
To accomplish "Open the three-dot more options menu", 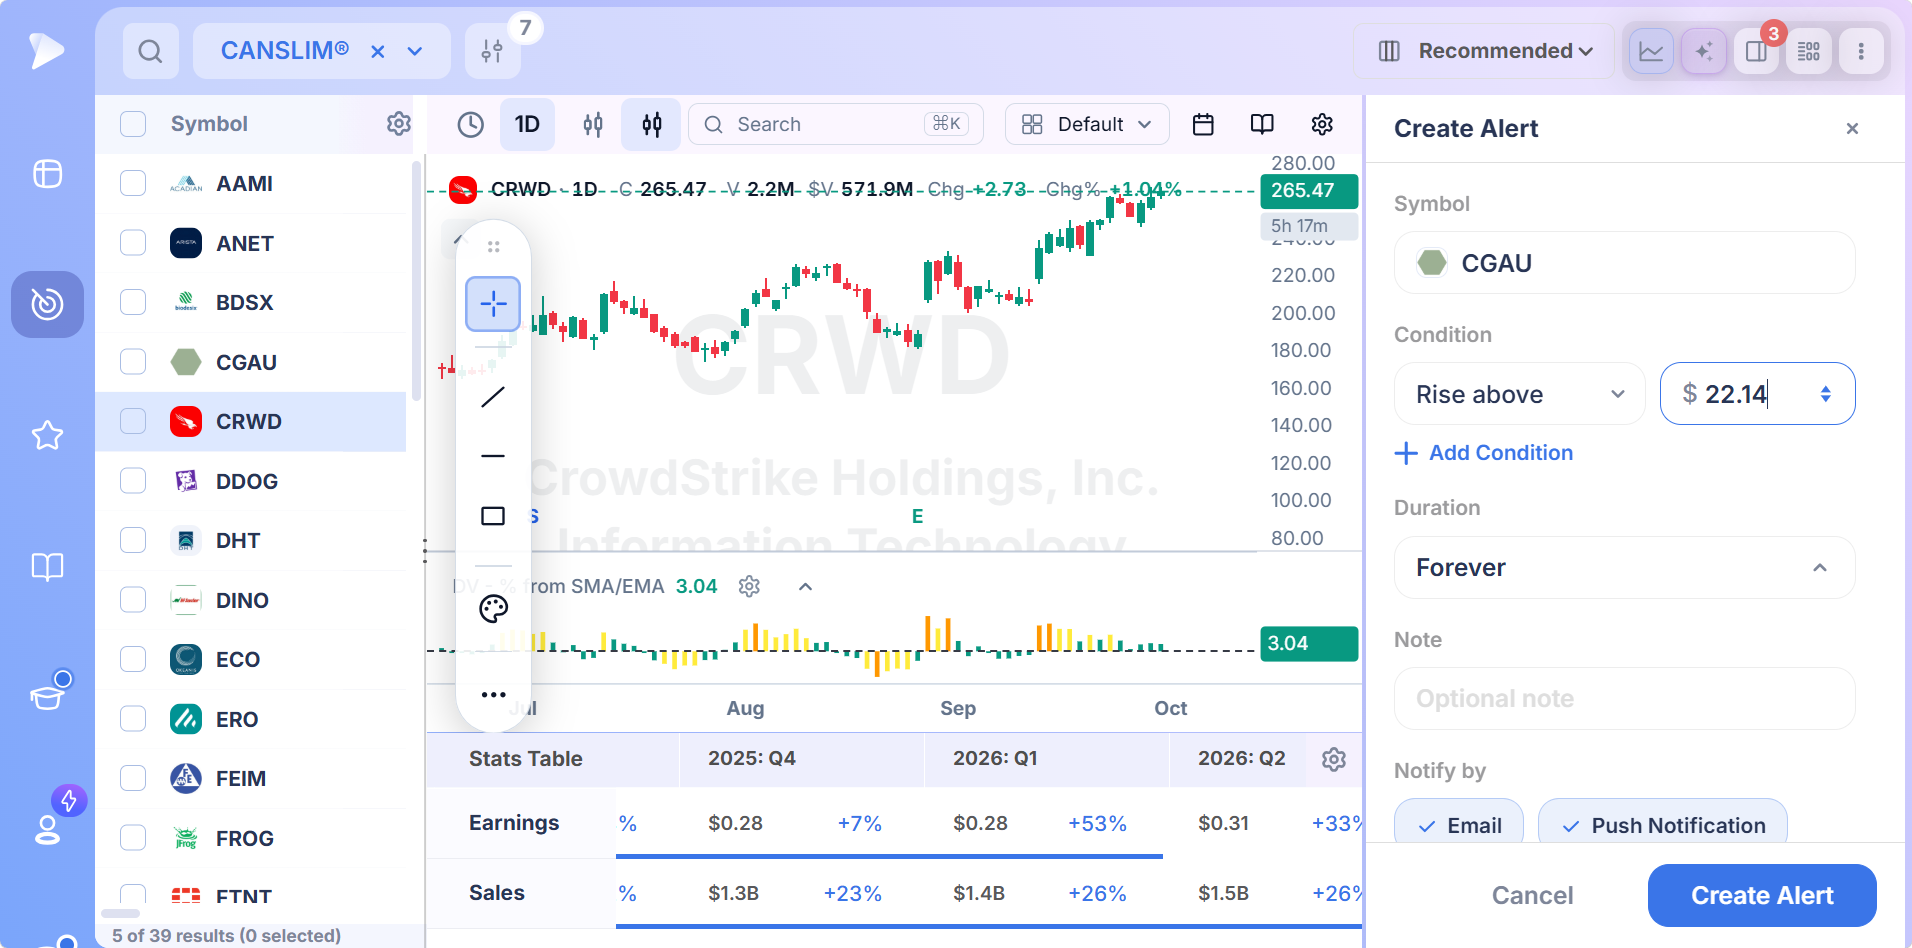I will click(1861, 51).
